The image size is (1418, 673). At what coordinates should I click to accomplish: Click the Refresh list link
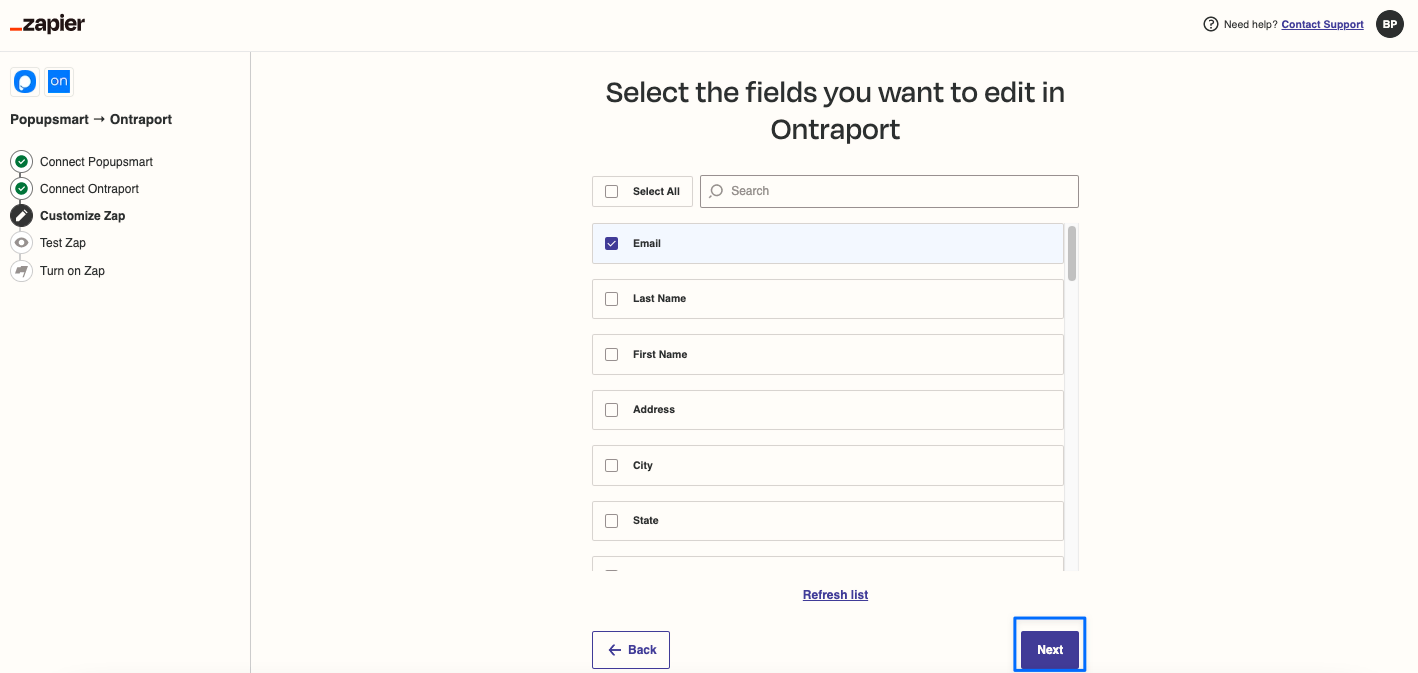tap(835, 594)
